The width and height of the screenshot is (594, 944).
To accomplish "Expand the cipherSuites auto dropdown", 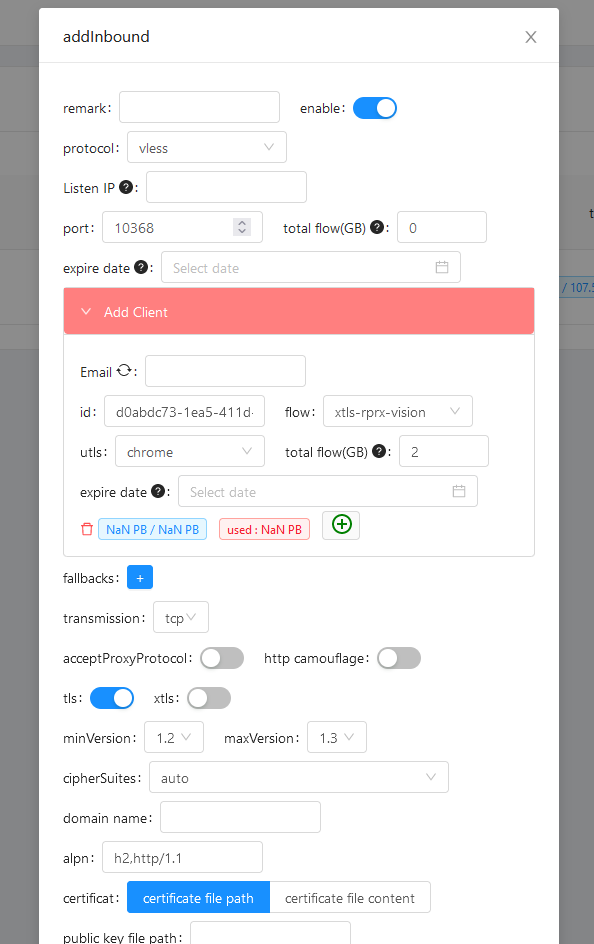I will pyautogui.click(x=299, y=777).
